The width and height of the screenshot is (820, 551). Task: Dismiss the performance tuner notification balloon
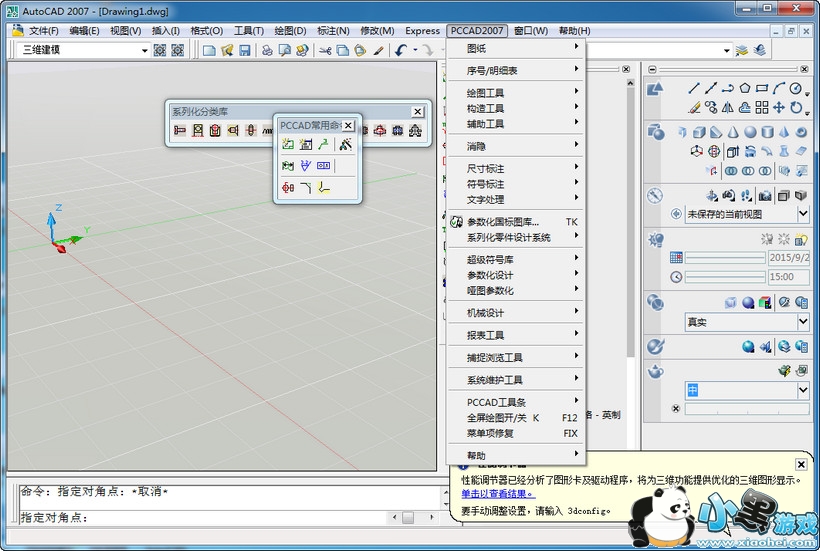[801, 464]
